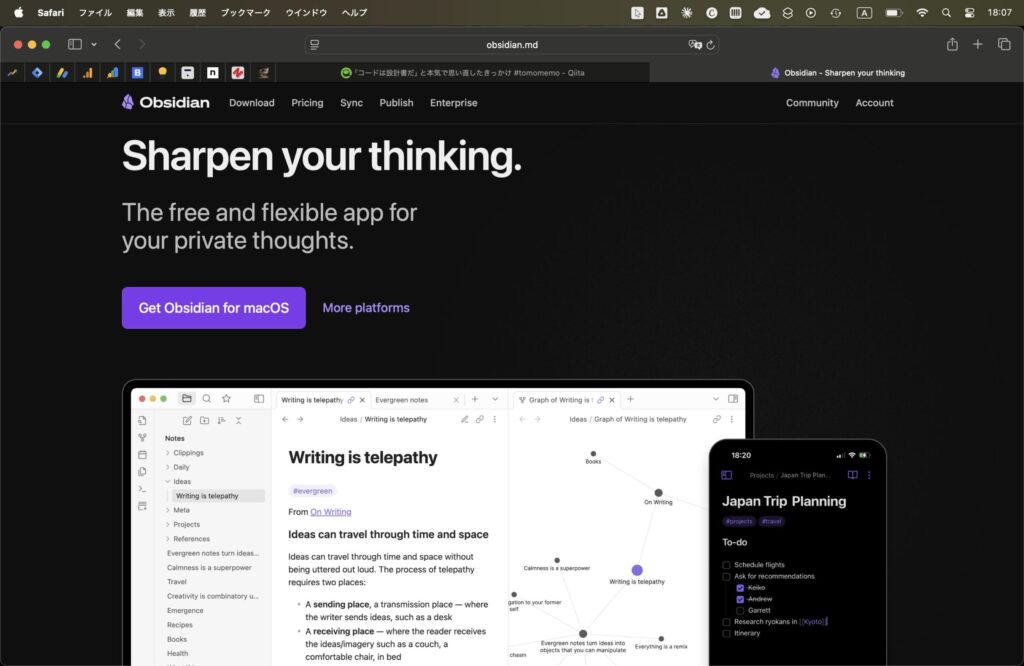Open the More platforms link
The image size is (1024, 666).
click(366, 308)
